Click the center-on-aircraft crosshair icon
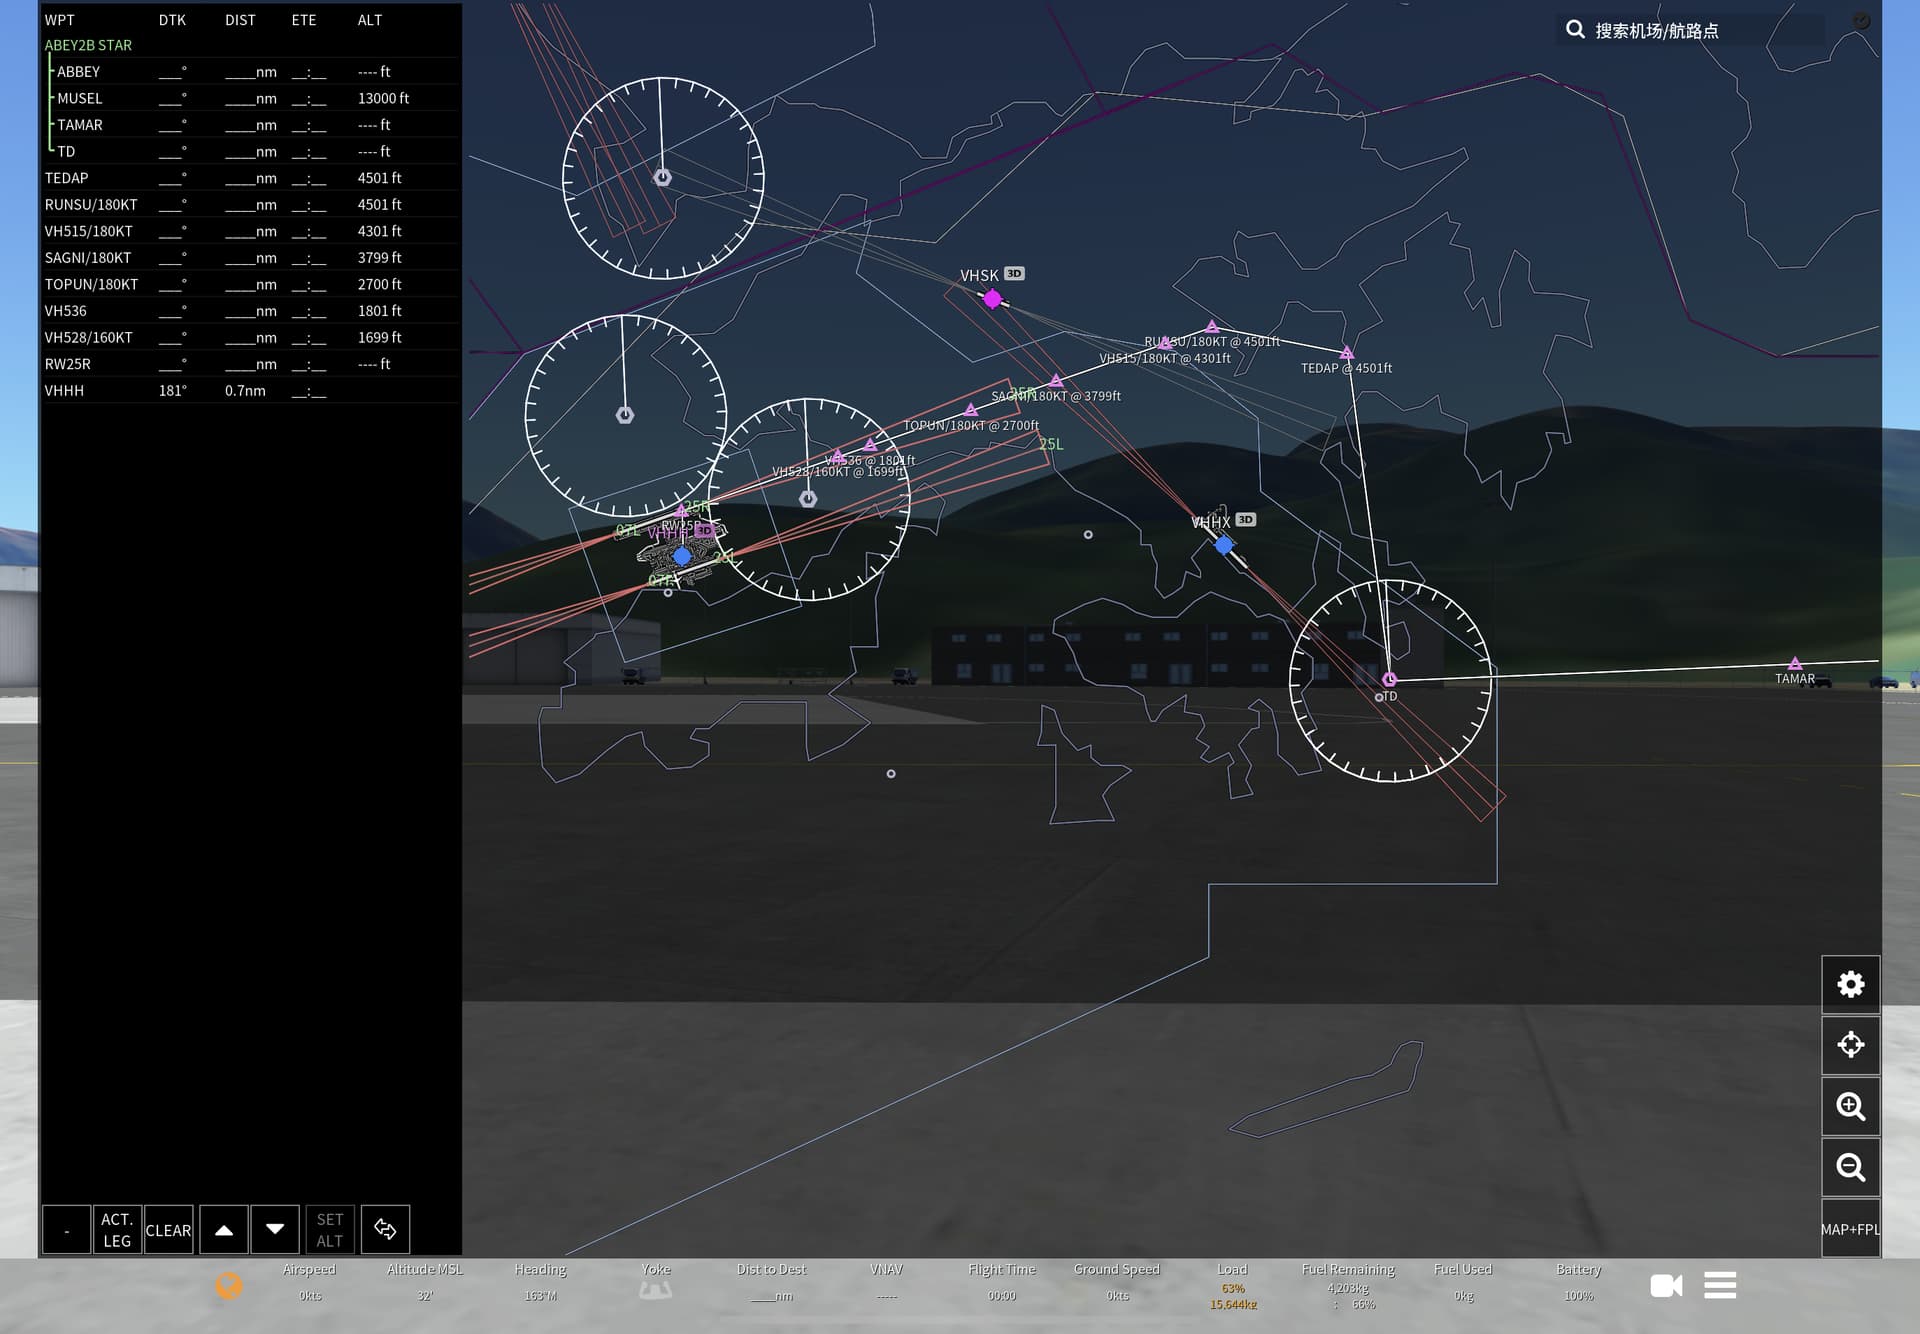Image resolution: width=1920 pixels, height=1334 pixels. [x=1850, y=1045]
